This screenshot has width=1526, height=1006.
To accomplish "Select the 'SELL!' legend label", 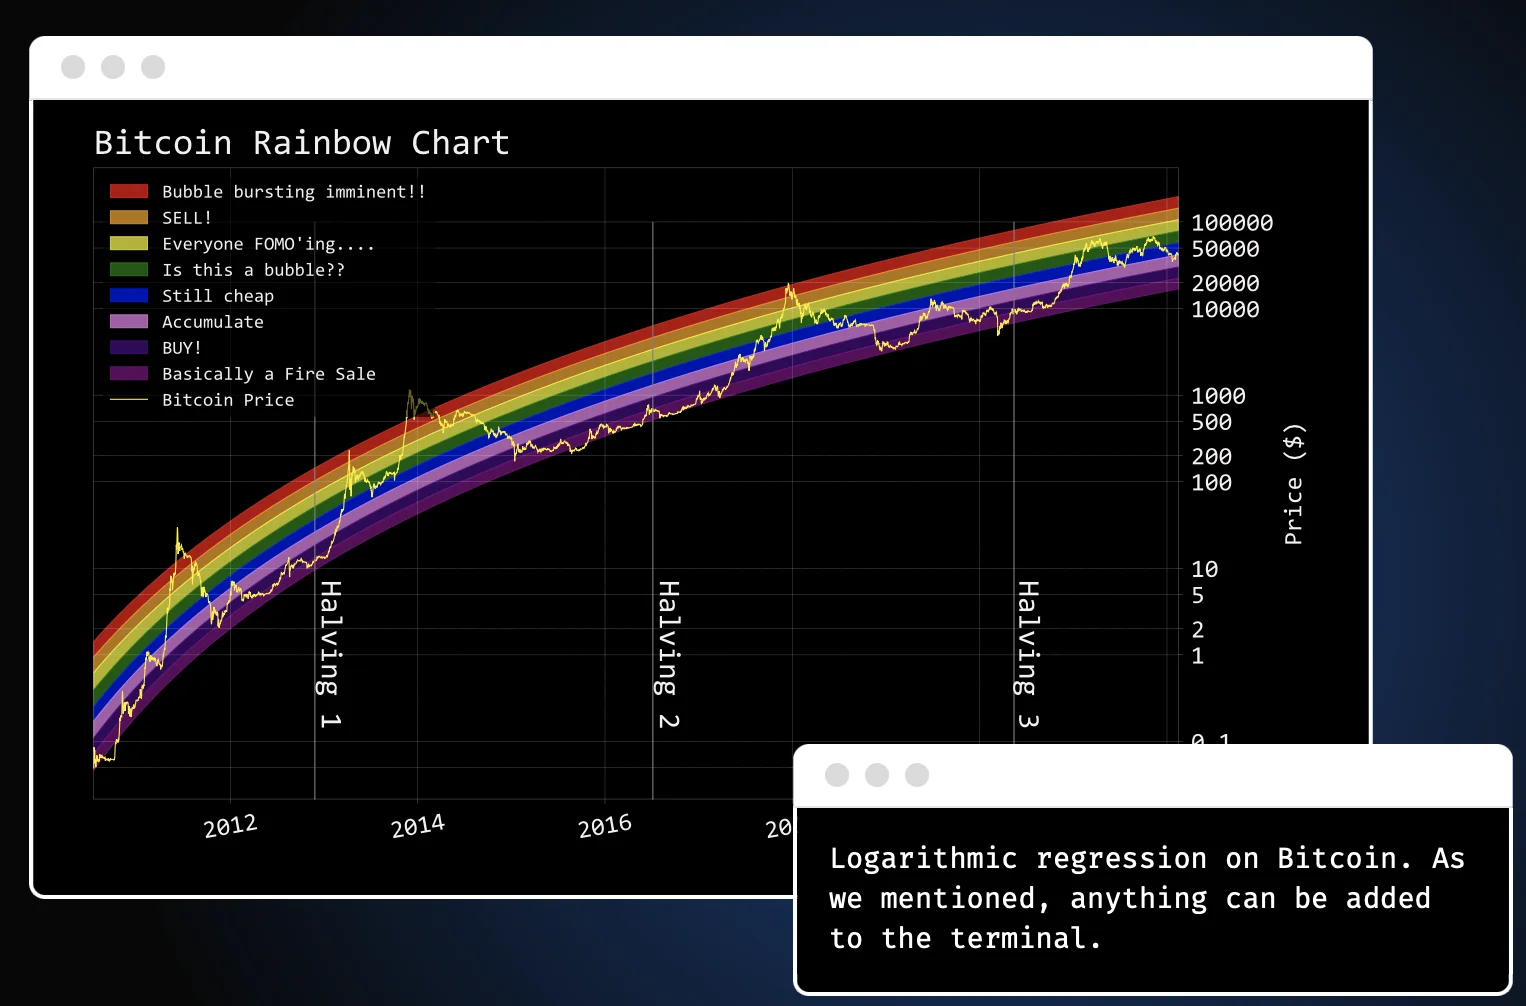I will 187,217.
